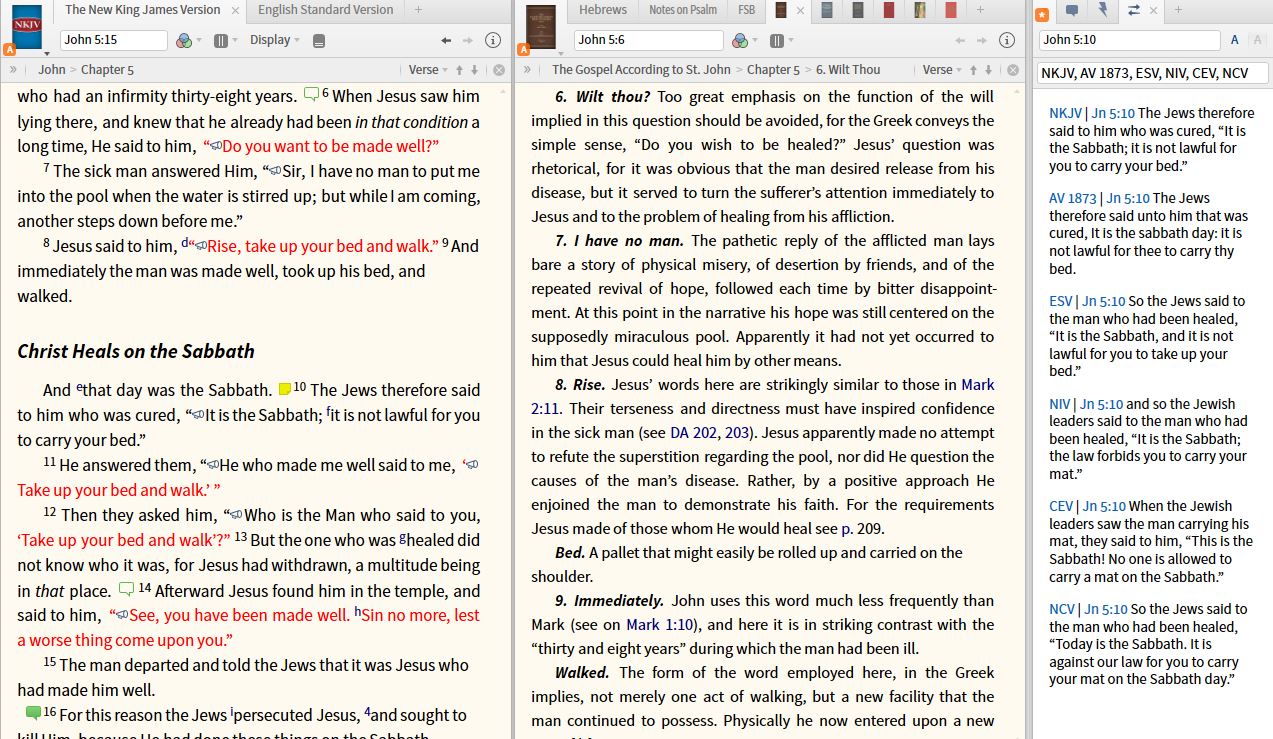Switch to the dark gray book cover tab
1273x739 pixels.
tap(858, 10)
